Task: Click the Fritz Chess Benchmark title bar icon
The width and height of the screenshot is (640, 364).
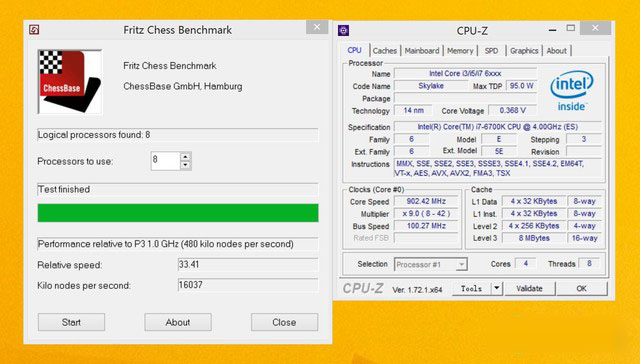Action: (34, 30)
